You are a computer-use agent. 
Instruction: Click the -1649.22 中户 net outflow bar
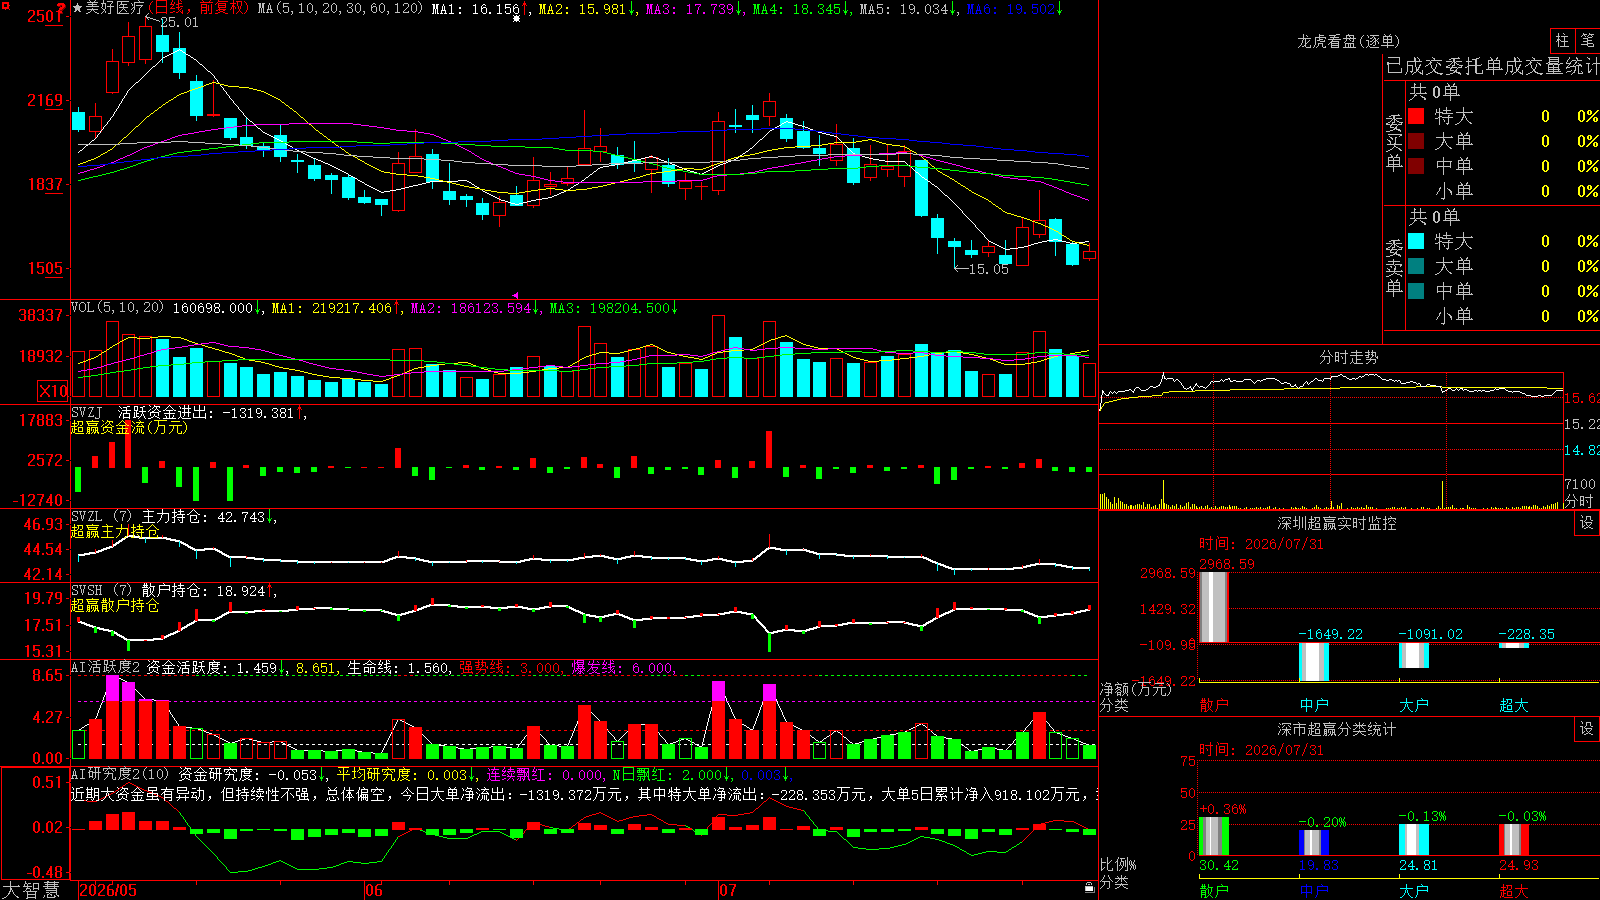pos(1314,662)
